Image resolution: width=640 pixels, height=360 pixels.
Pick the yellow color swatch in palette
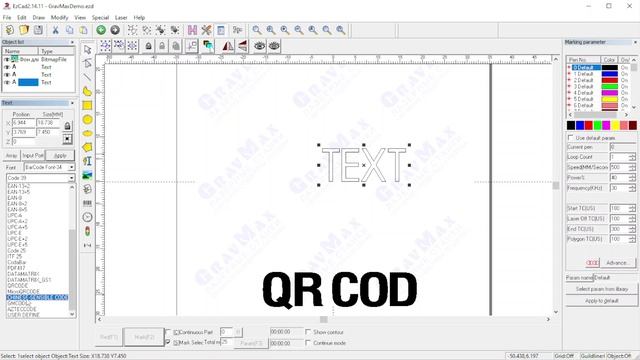pyautogui.click(x=615, y=125)
